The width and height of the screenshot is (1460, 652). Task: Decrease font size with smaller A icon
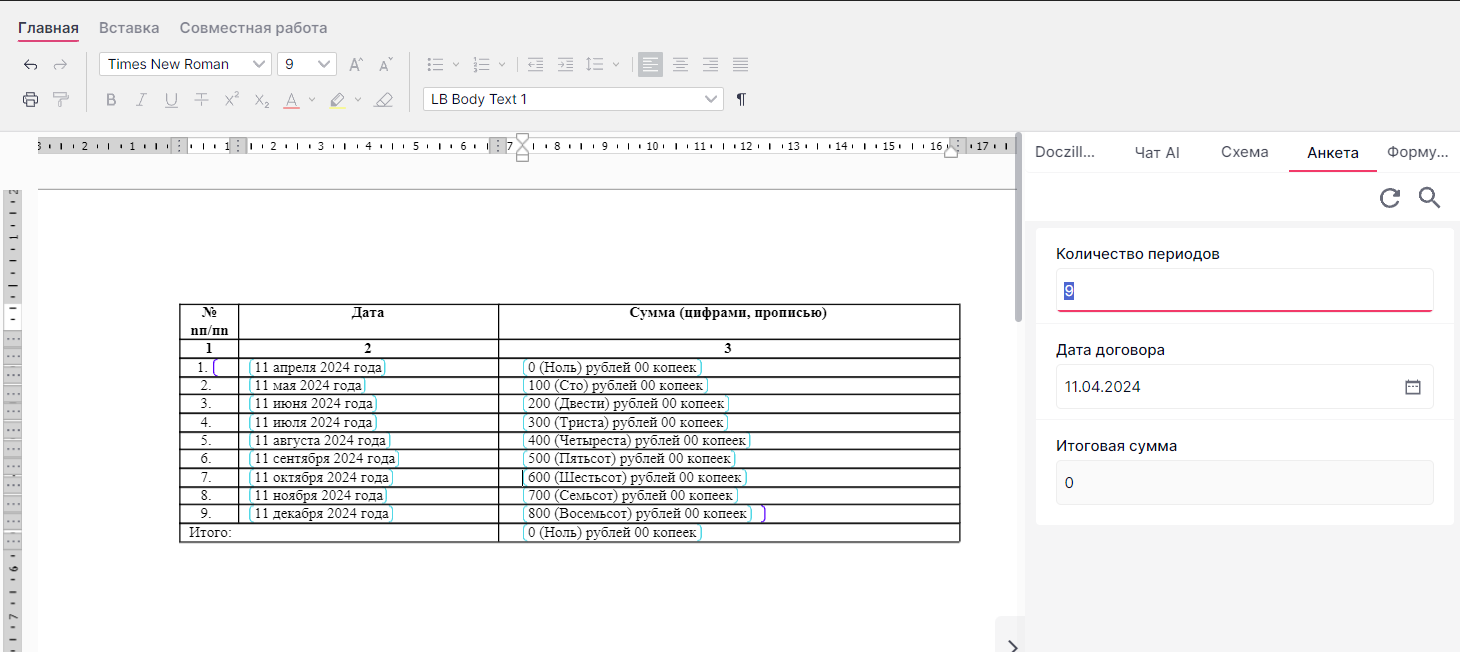[x=386, y=65]
